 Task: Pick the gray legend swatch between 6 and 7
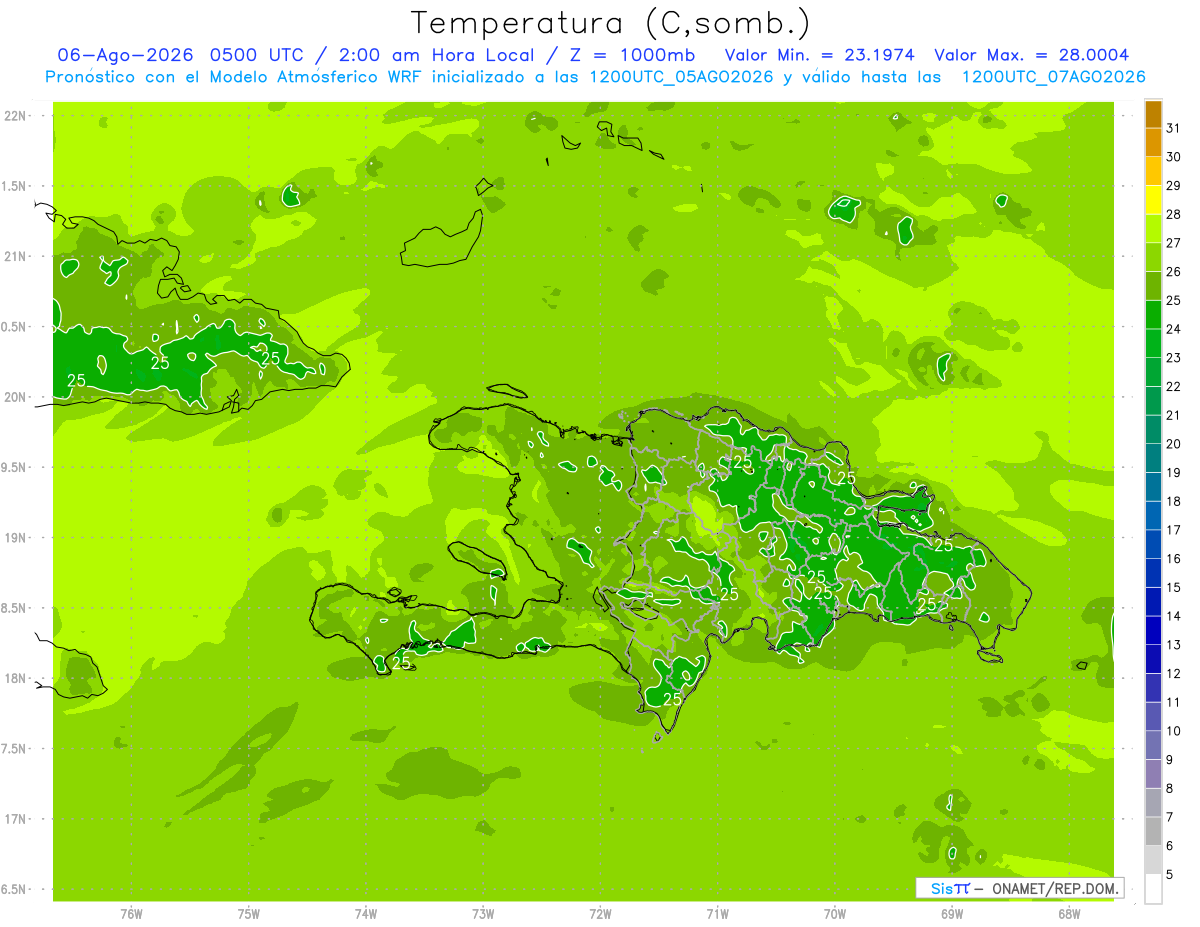pos(1153,832)
